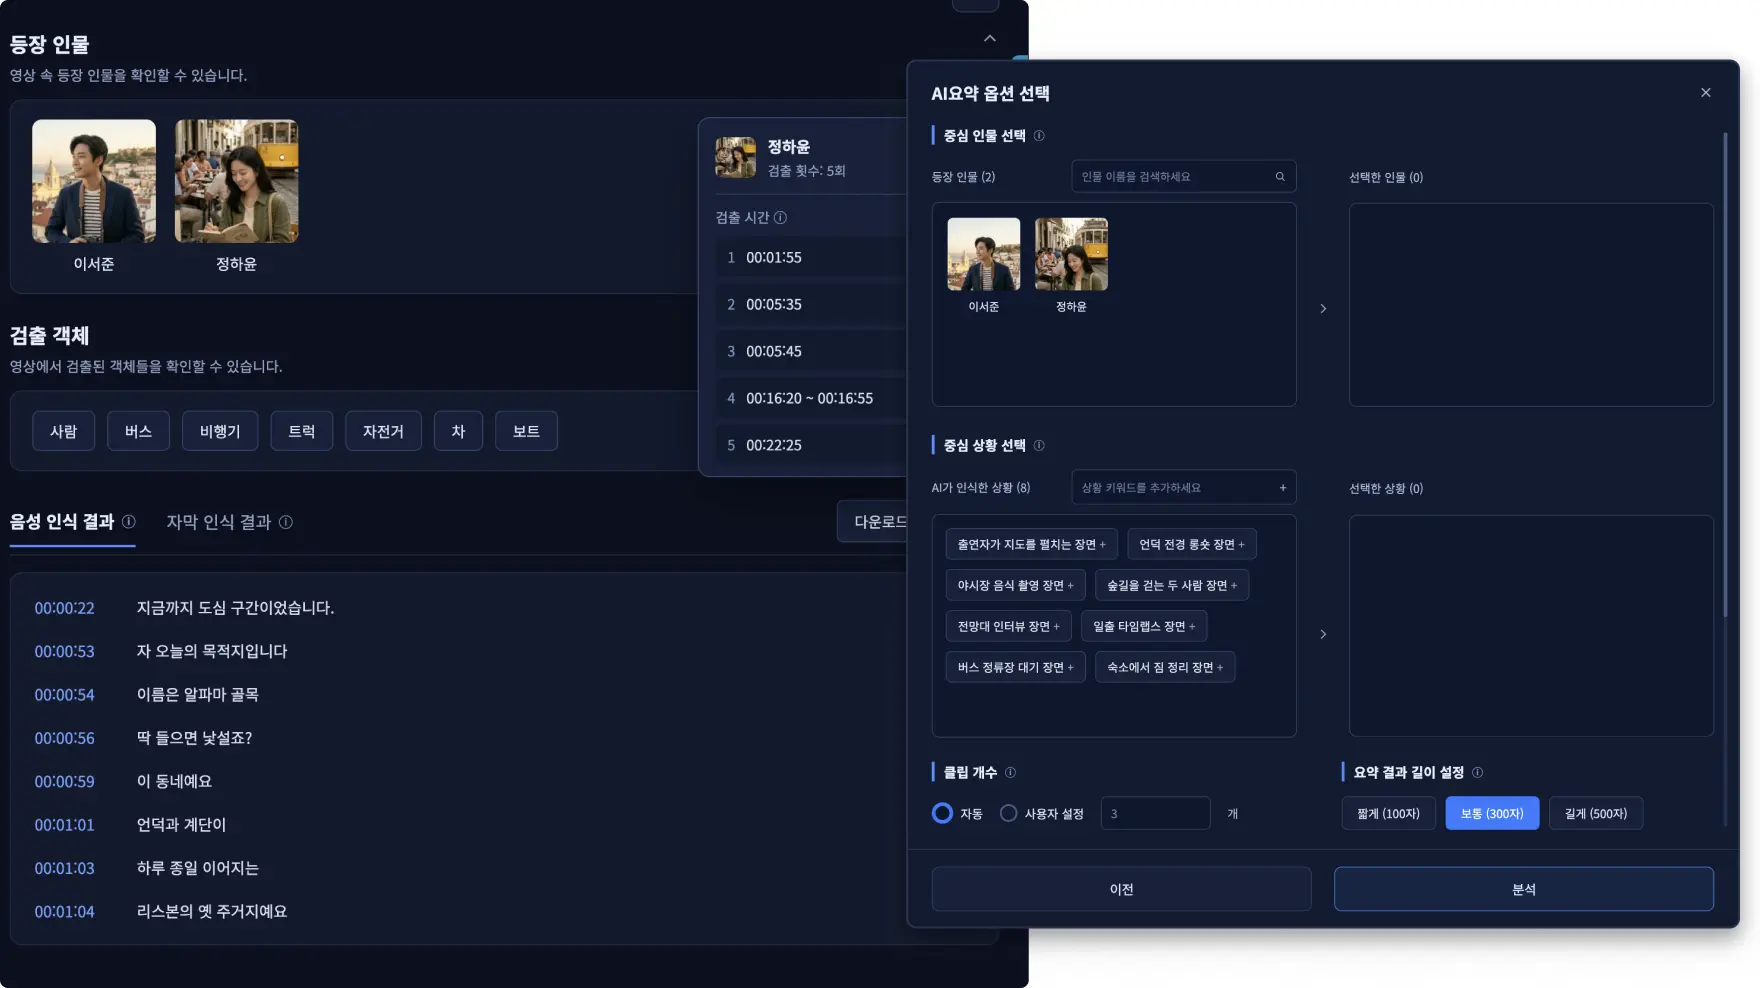The image size is (1760, 988).
Task: Add the 전망대 인터뷰 장면 situation tag
Action: point(1009,627)
